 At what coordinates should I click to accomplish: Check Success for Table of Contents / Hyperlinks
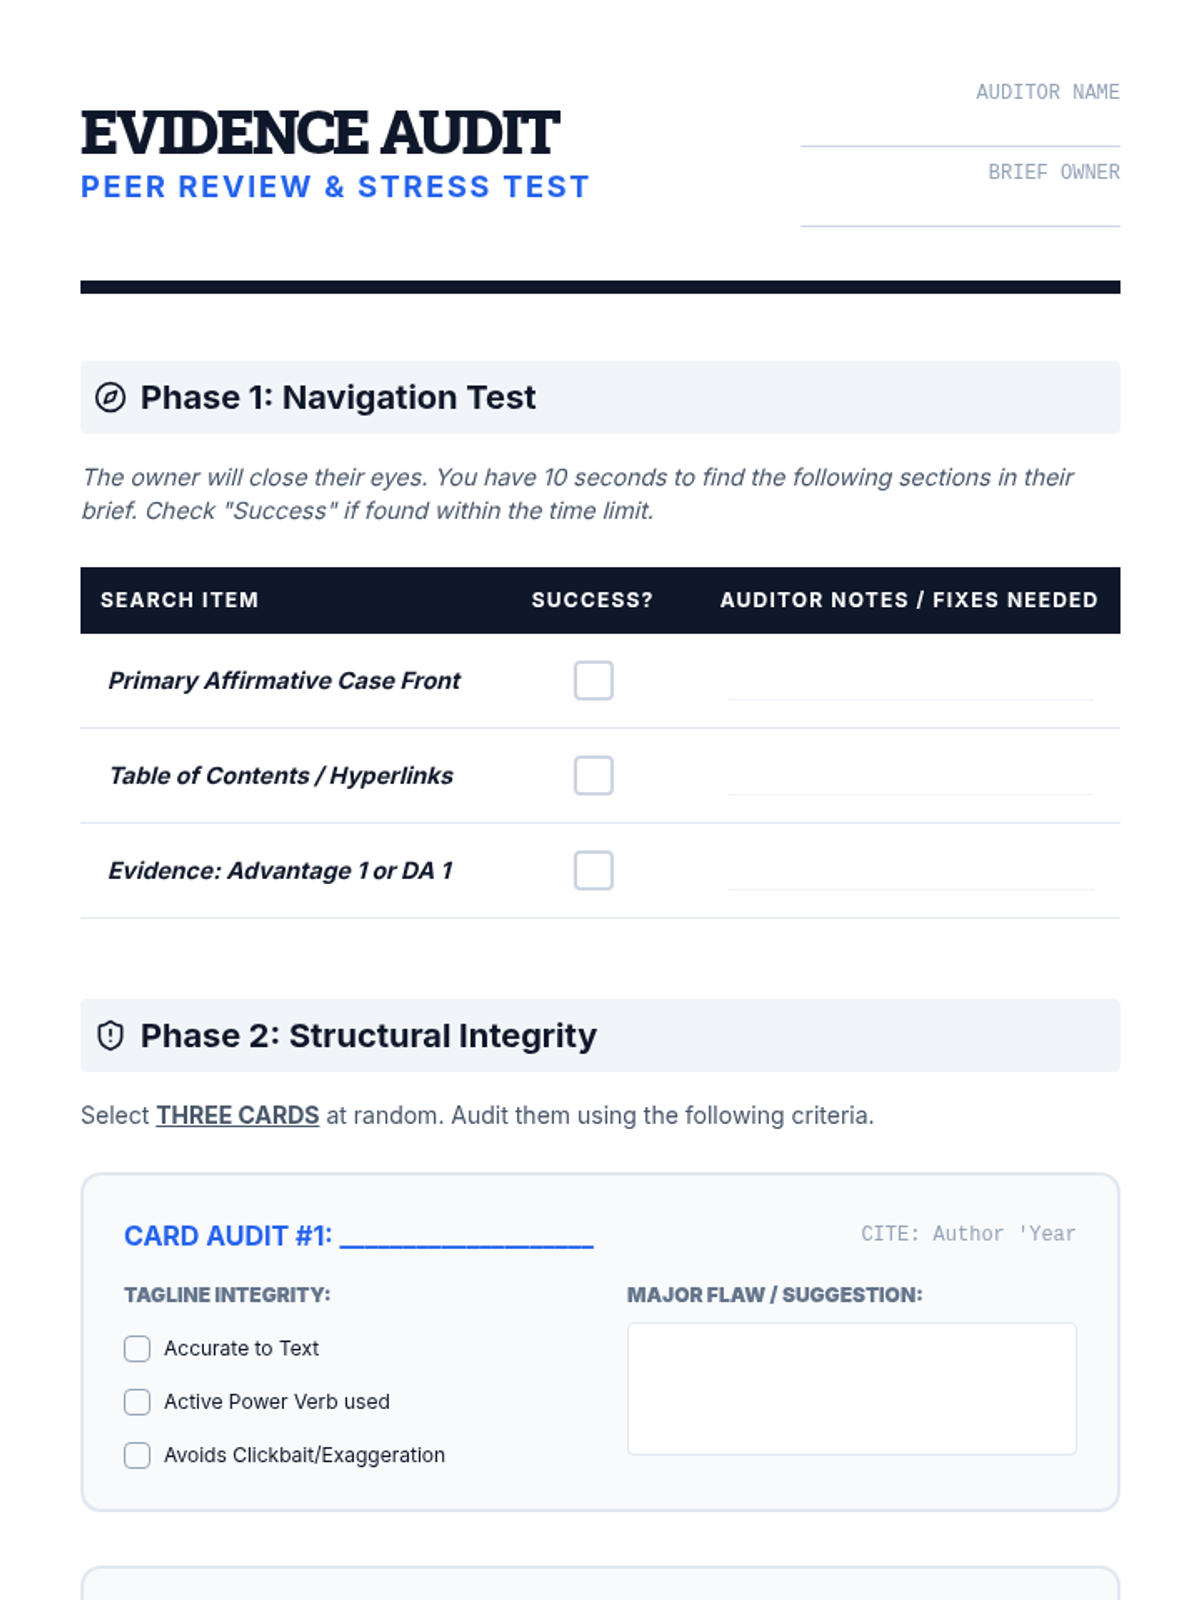point(593,775)
